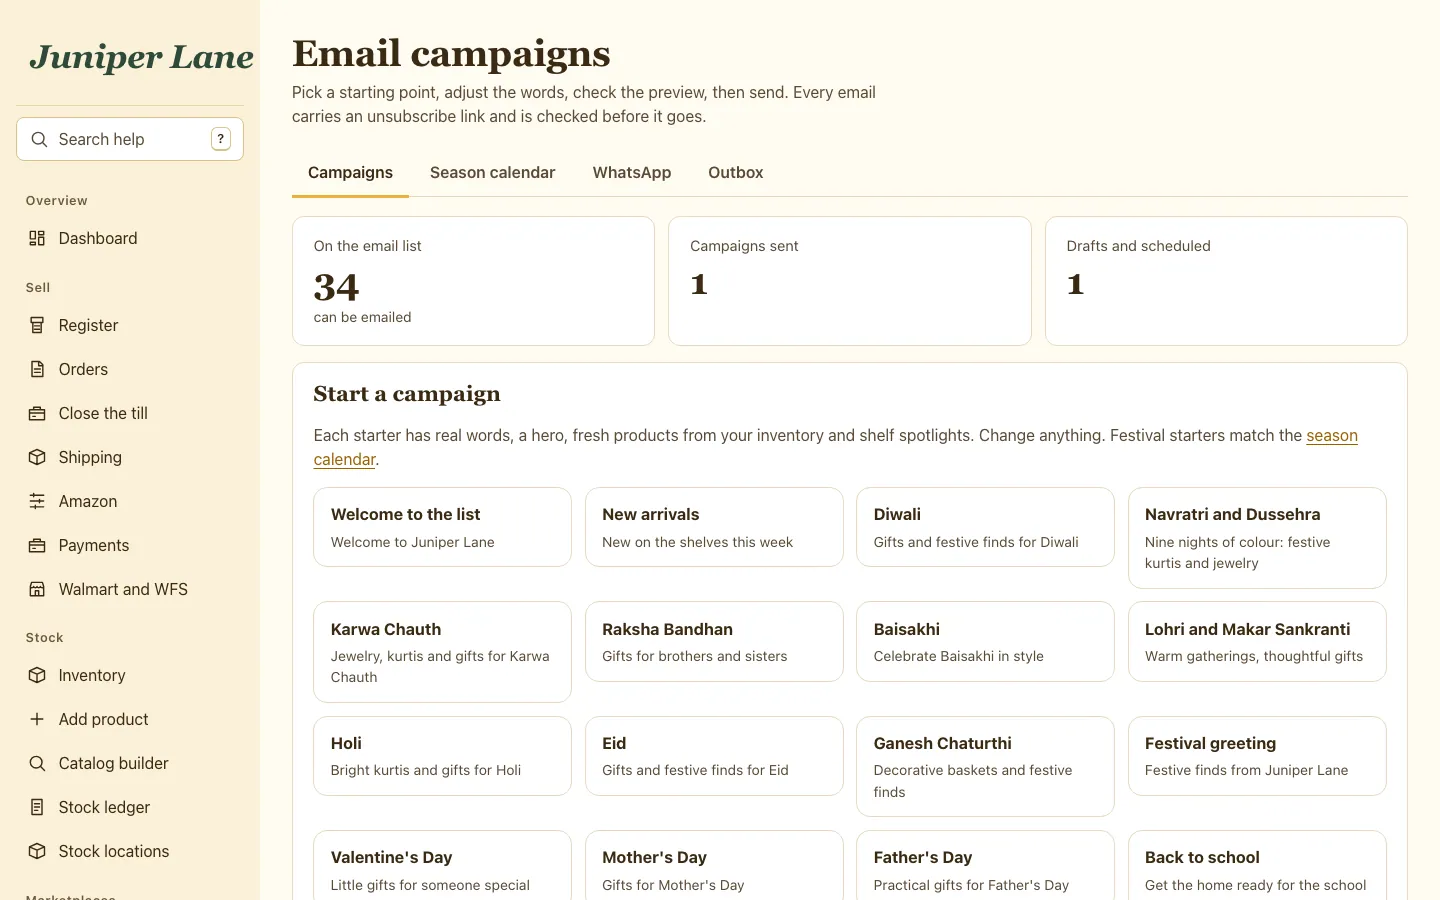Image resolution: width=1440 pixels, height=900 pixels.
Task: Click into the Search help field
Action: 130,139
